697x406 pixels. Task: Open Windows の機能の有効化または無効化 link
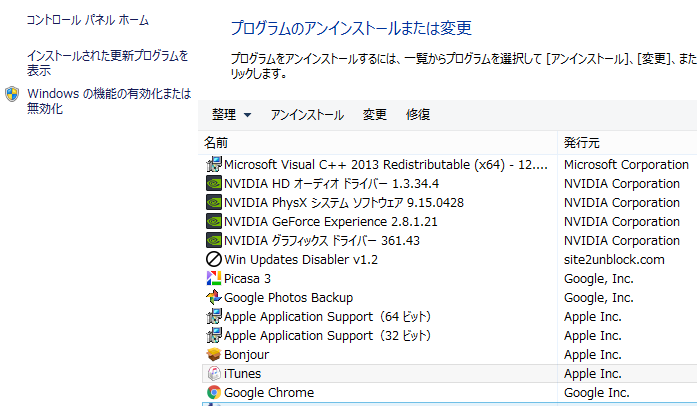coord(109,101)
